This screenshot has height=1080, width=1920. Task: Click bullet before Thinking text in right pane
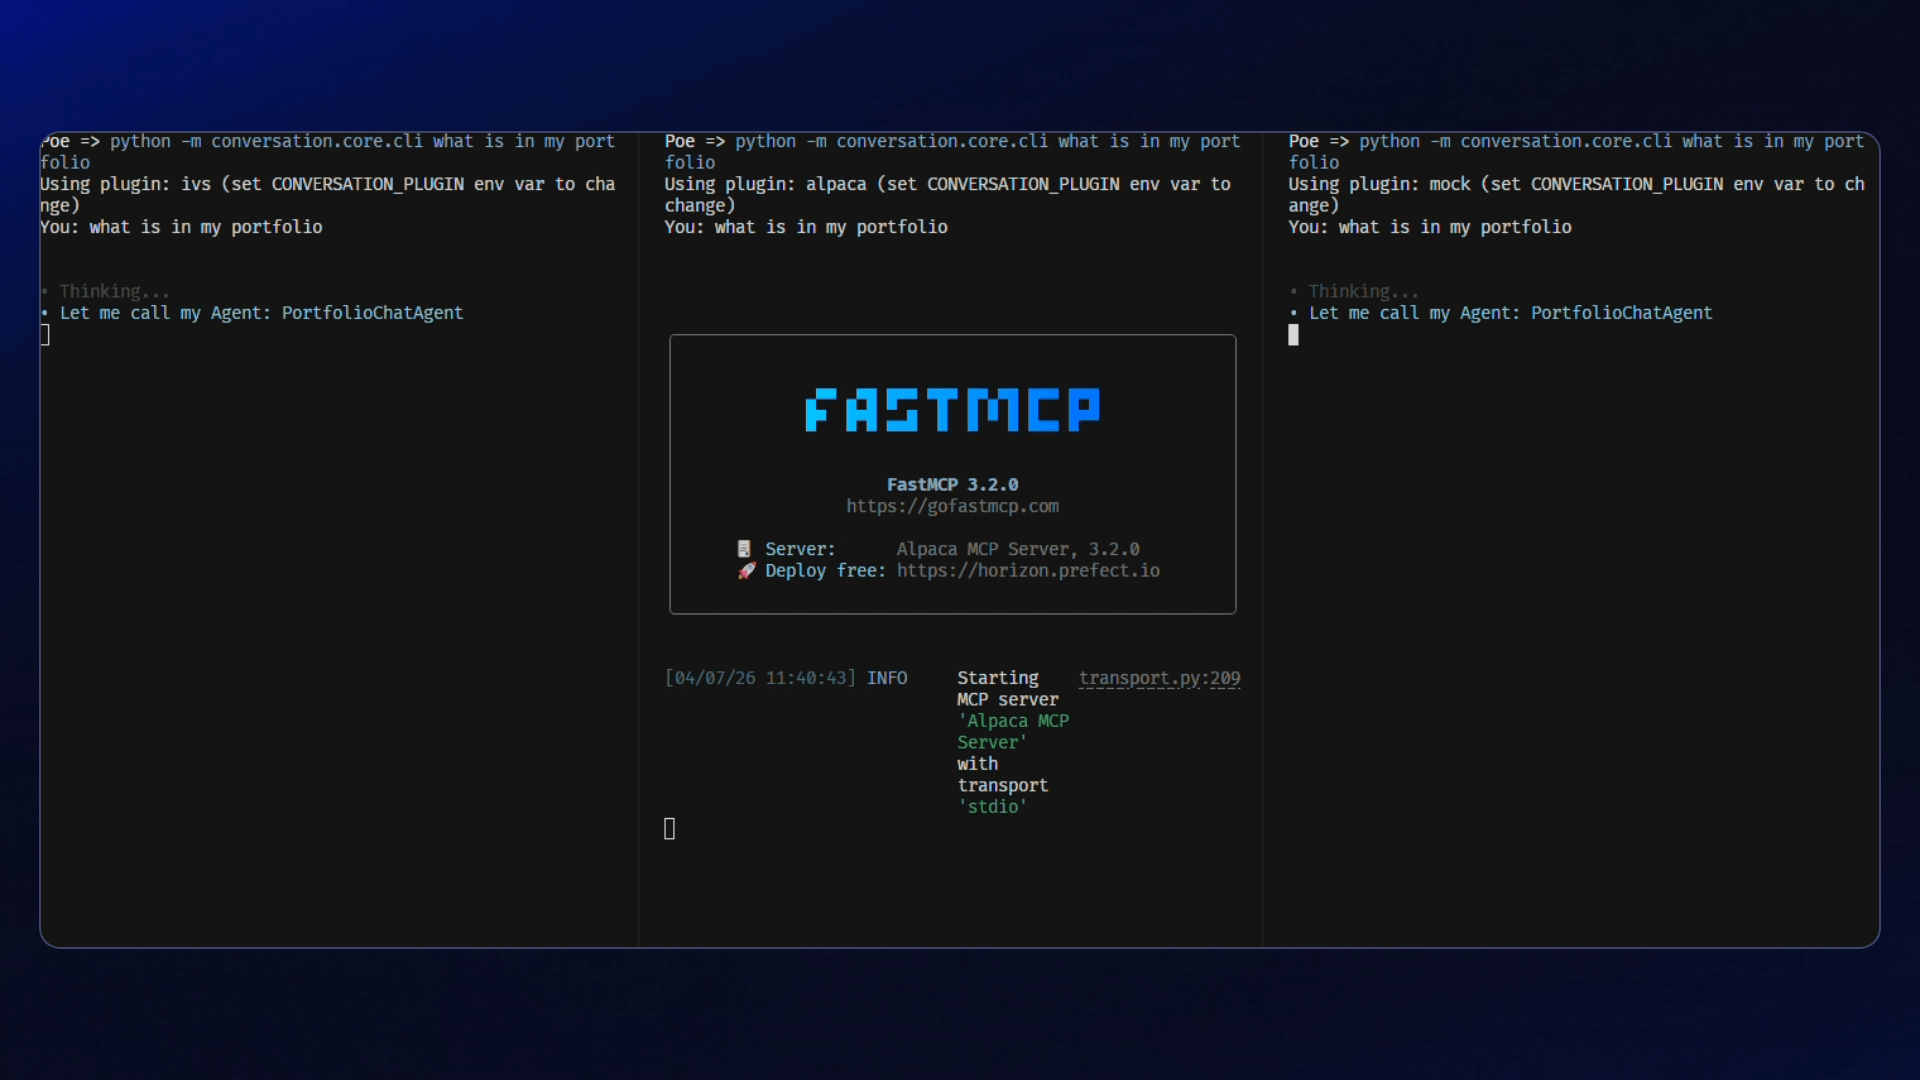point(1294,292)
